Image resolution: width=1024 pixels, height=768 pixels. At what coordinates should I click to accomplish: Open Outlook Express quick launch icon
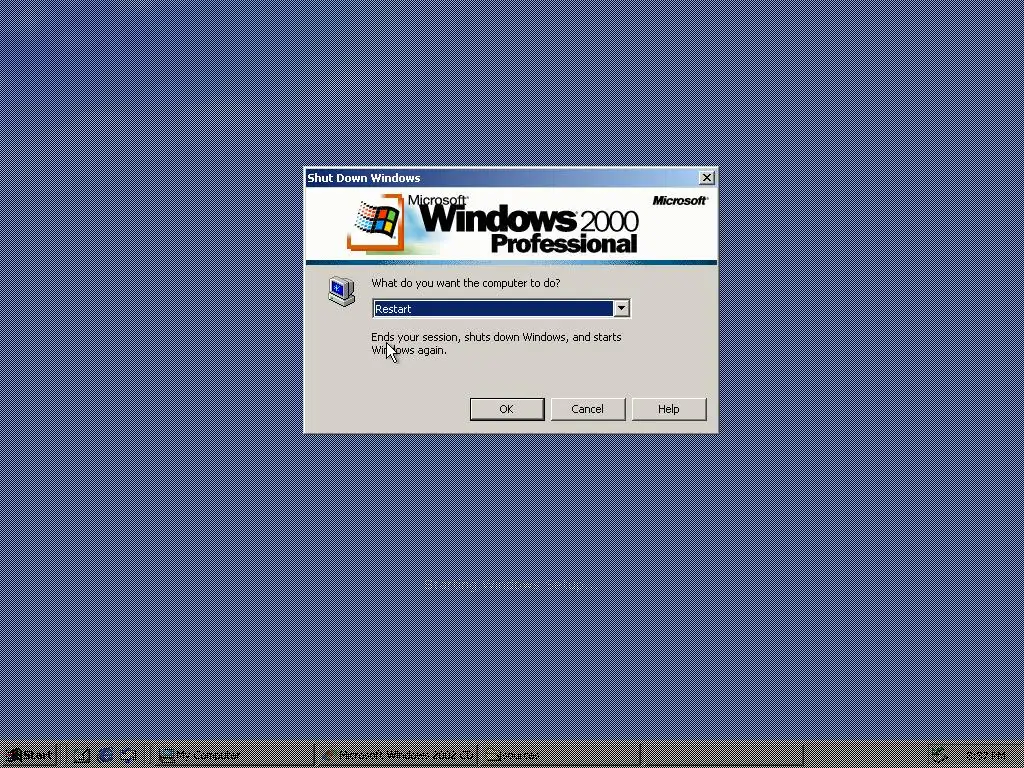pyautogui.click(x=128, y=755)
